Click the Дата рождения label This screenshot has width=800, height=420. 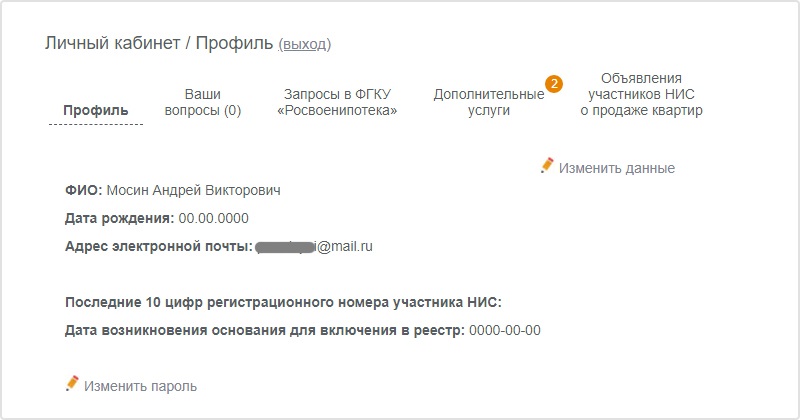tap(119, 218)
